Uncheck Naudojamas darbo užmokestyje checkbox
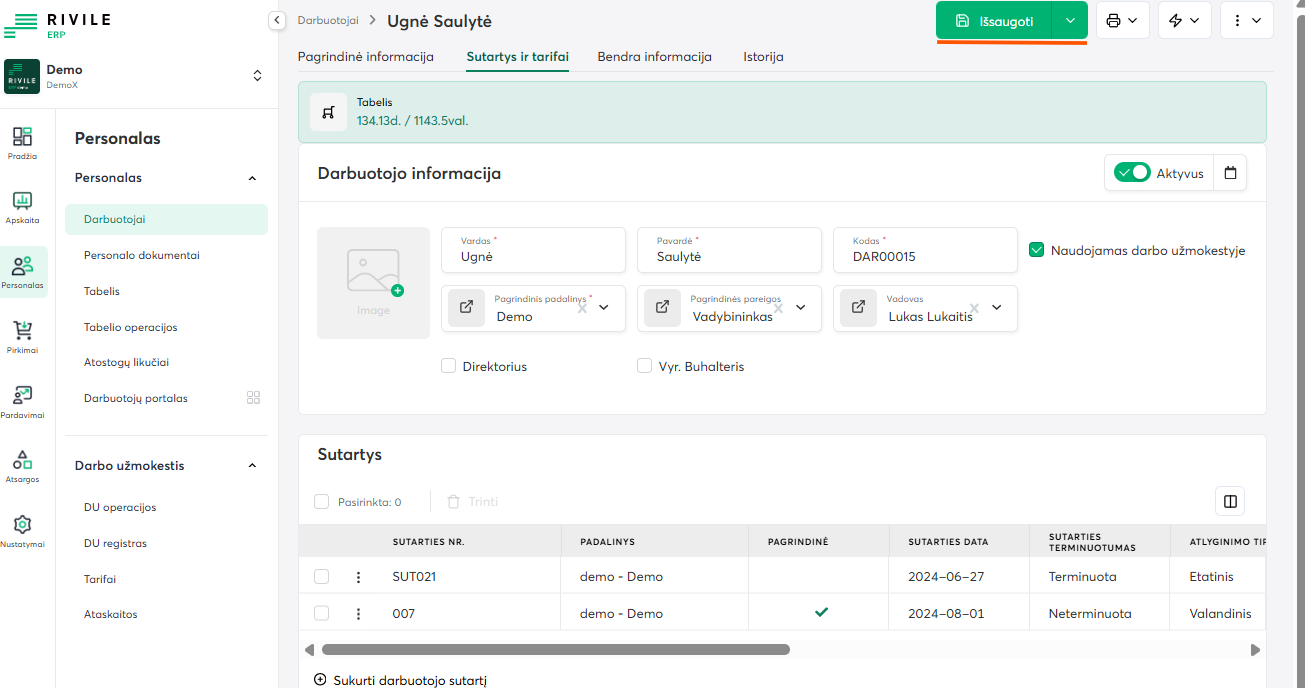The width and height of the screenshot is (1305, 688). [1037, 250]
